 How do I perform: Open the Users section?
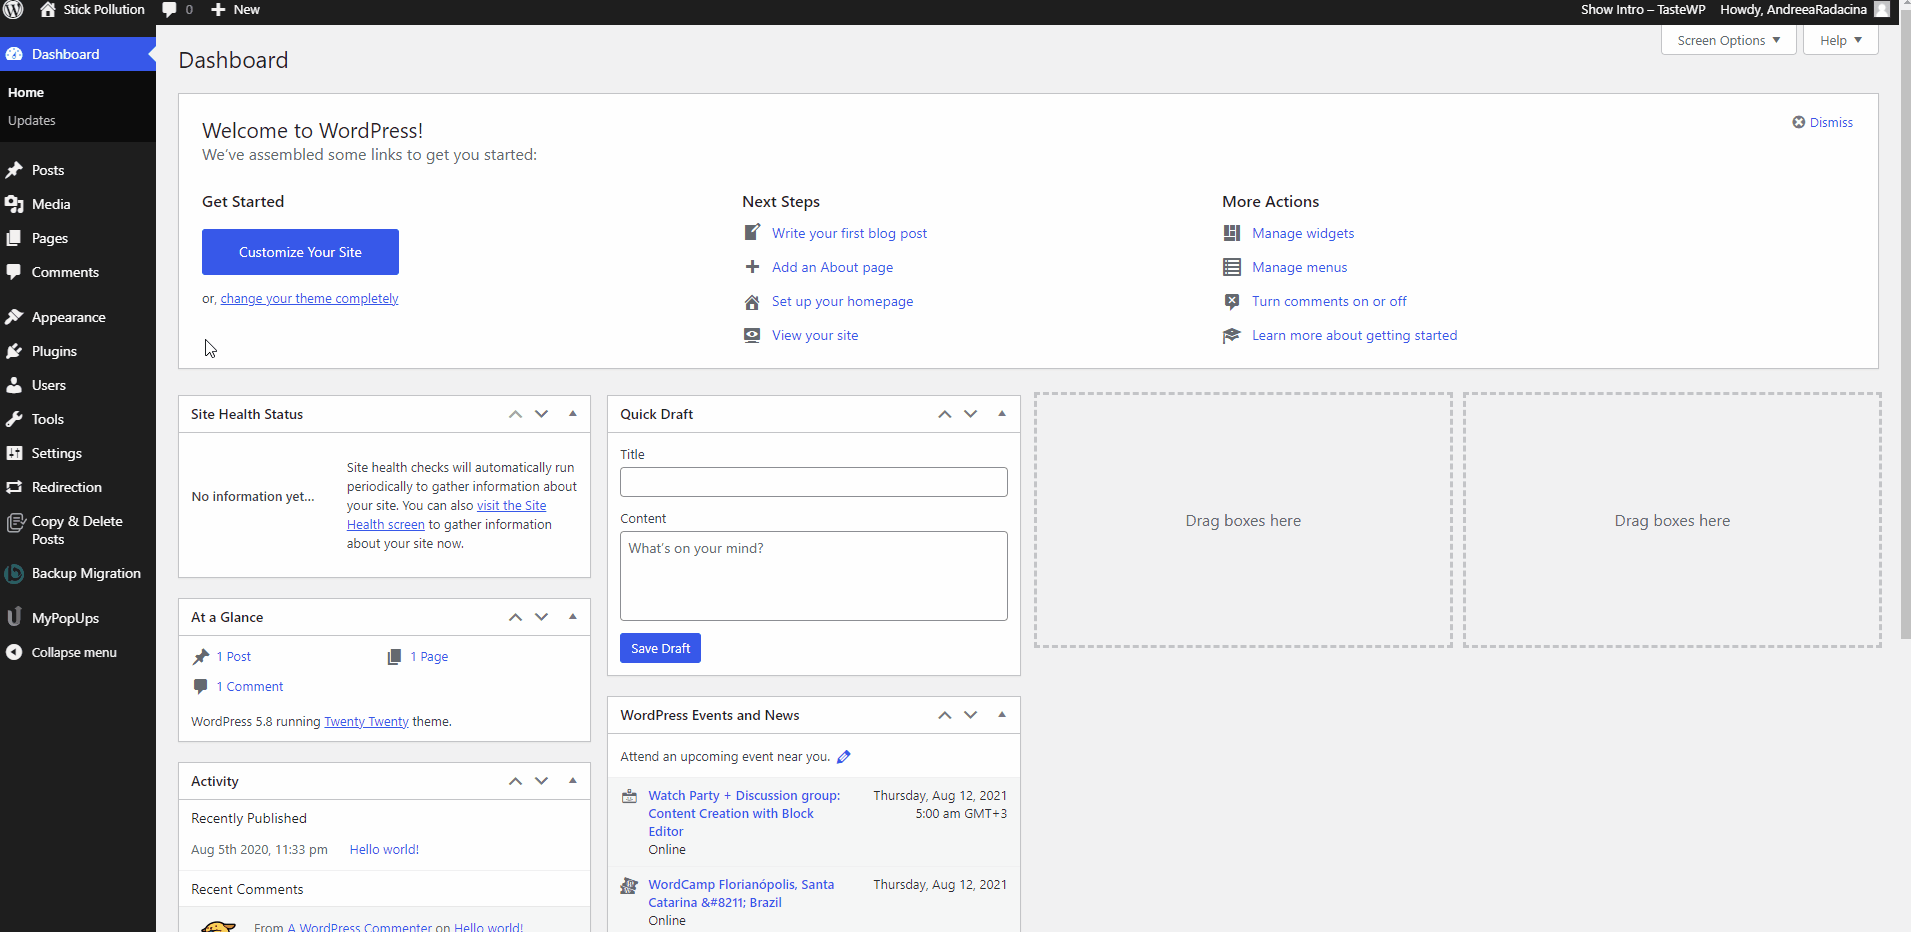pyautogui.click(x=48, y=385)
